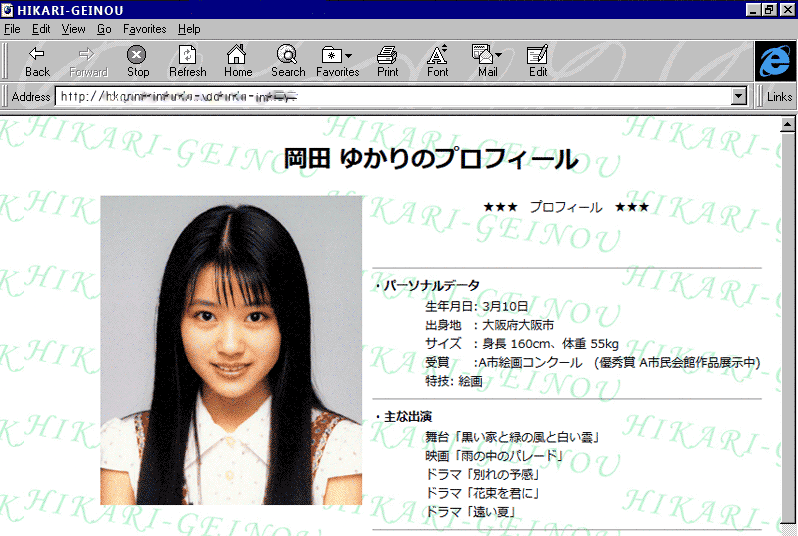This screenshot has width=798, height=536.
Task: Refresh the current page
Action: 187,61
